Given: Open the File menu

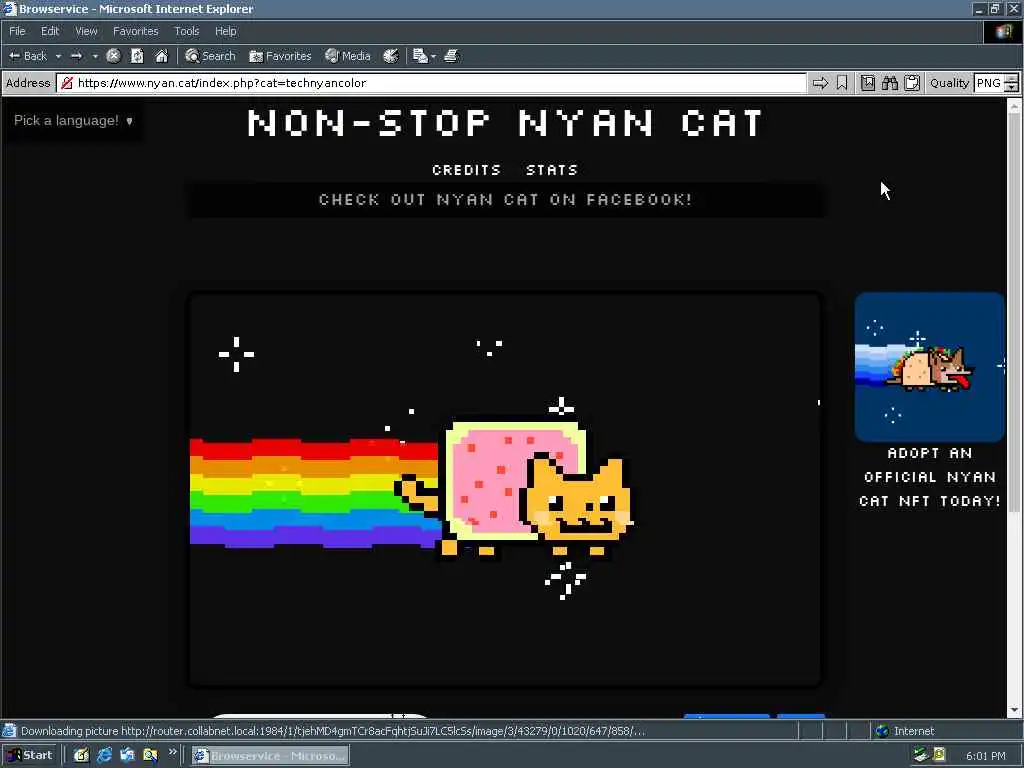Looking at the screenshot, I should click(17, 31).
